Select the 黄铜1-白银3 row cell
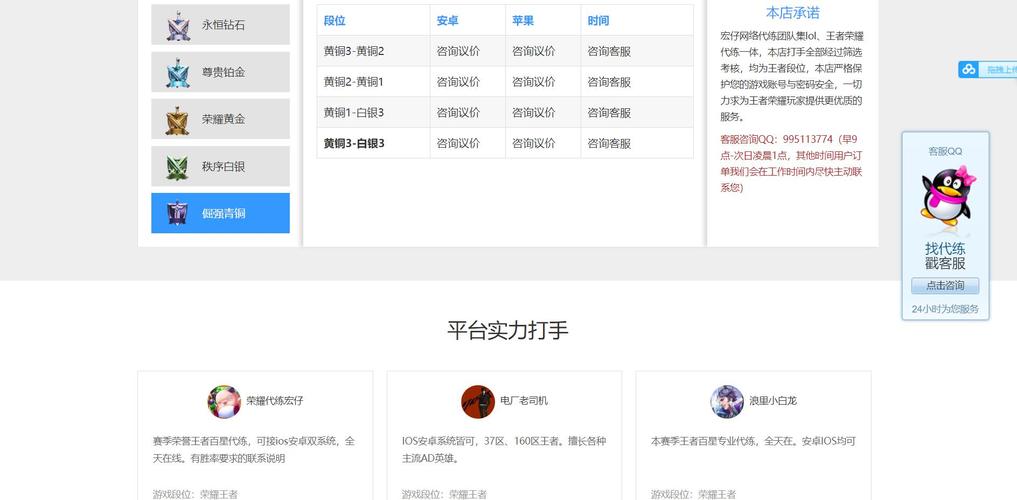The image size is (1017, 500). click(373, 113)
